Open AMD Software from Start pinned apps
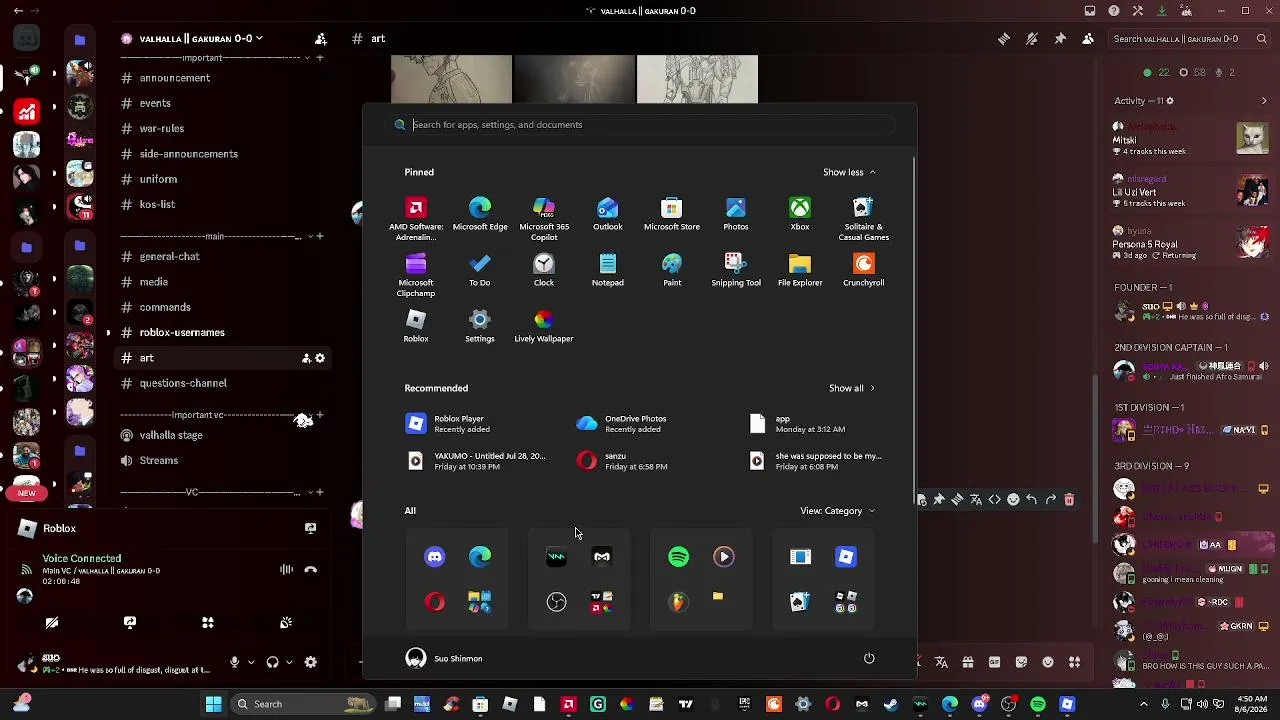The height and width of the screenshot is (720, 1280). [416, 218]
